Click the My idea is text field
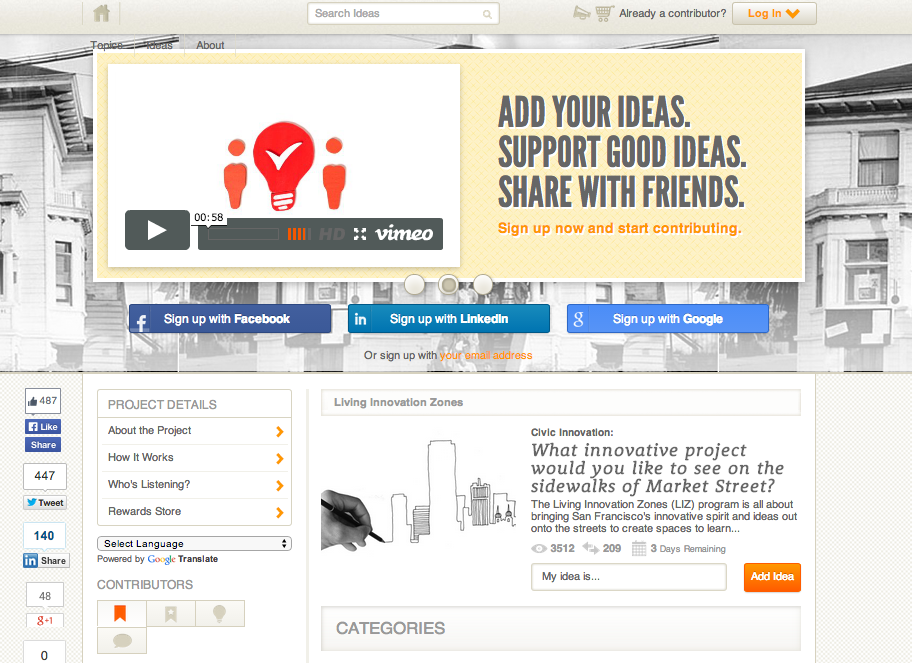912x663 pixels. click(629, 577)
